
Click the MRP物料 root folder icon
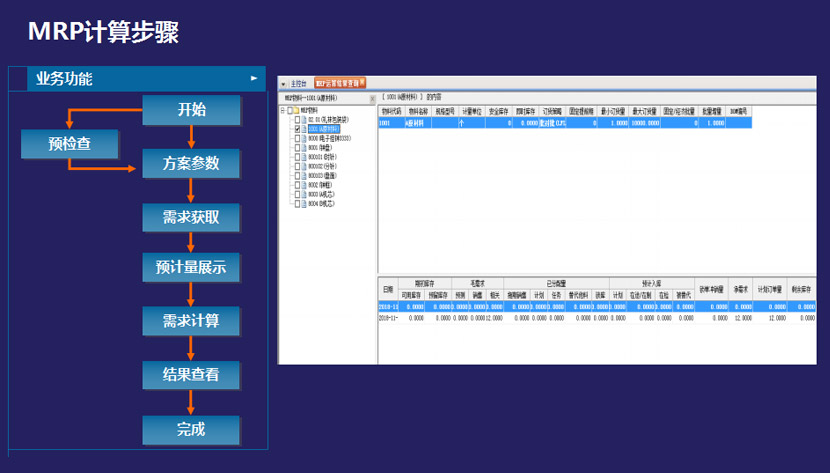point(296,111)
